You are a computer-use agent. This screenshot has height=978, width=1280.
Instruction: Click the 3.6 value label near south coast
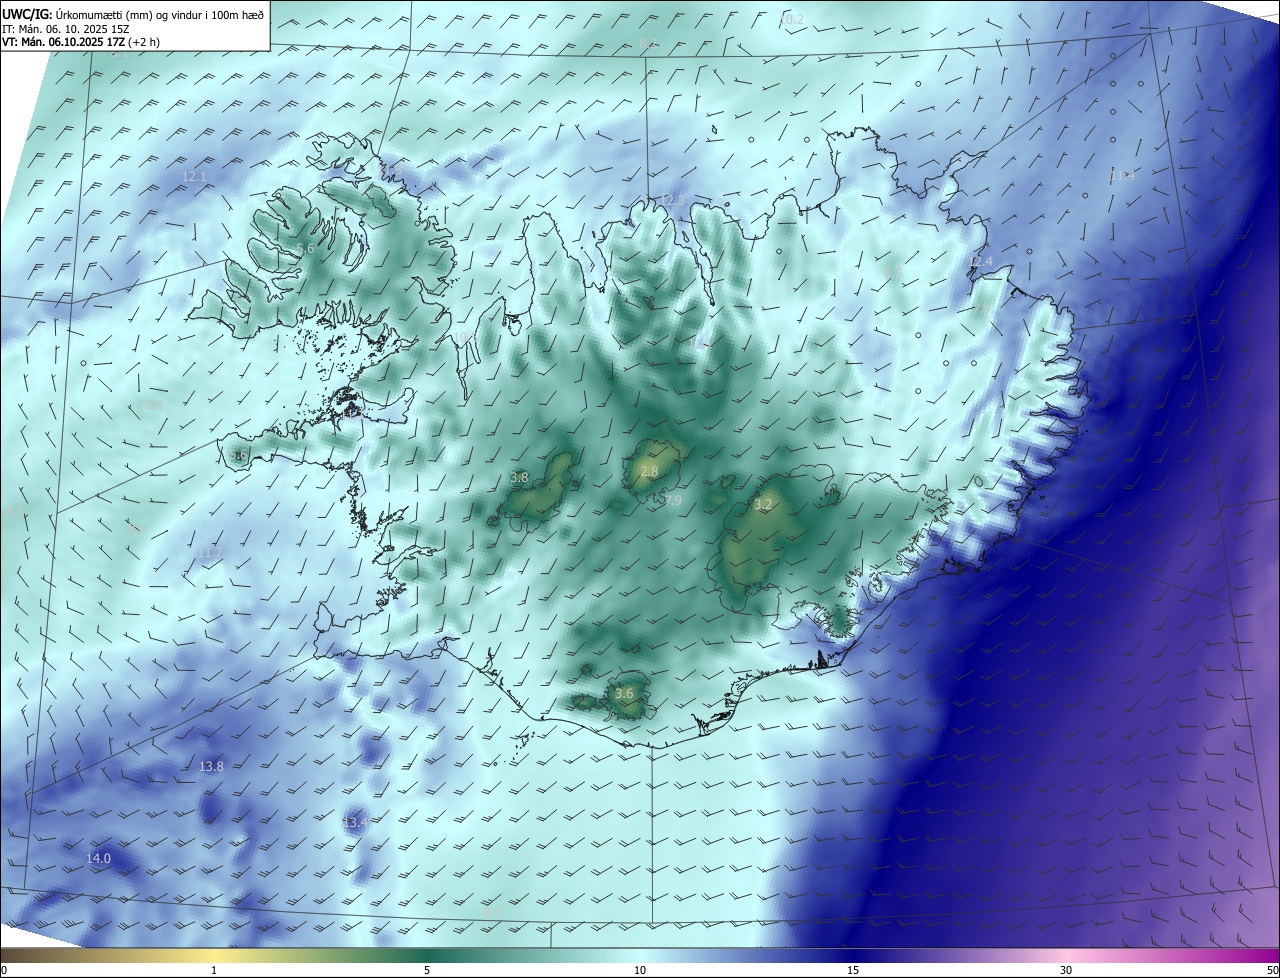(x=624, y=693)
